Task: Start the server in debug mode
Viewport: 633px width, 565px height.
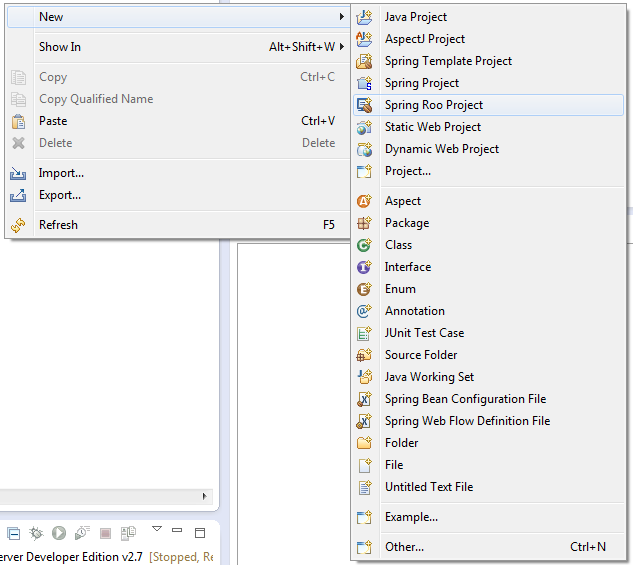Action: pyautogui.click(x=36, y=533)
